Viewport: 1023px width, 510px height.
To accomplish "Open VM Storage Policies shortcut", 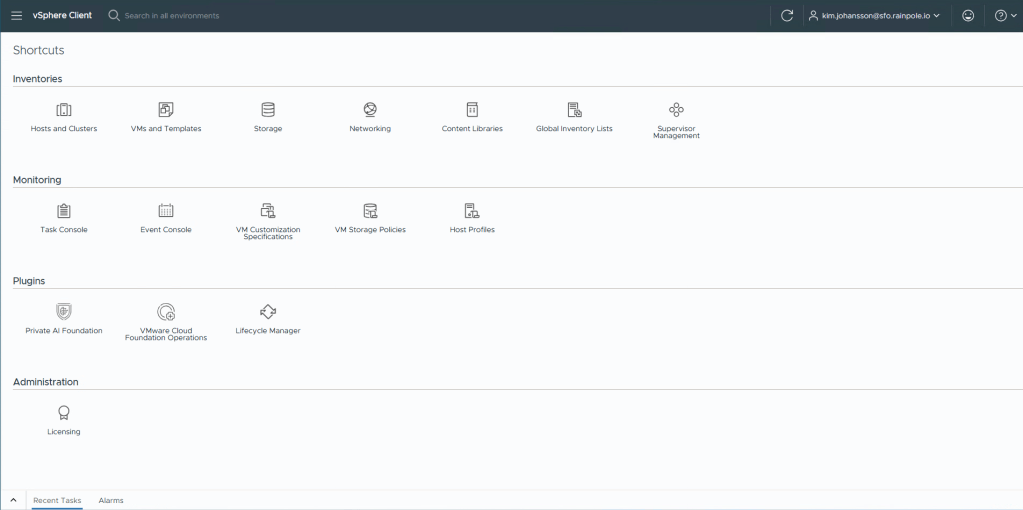I will tap(370, 211).
